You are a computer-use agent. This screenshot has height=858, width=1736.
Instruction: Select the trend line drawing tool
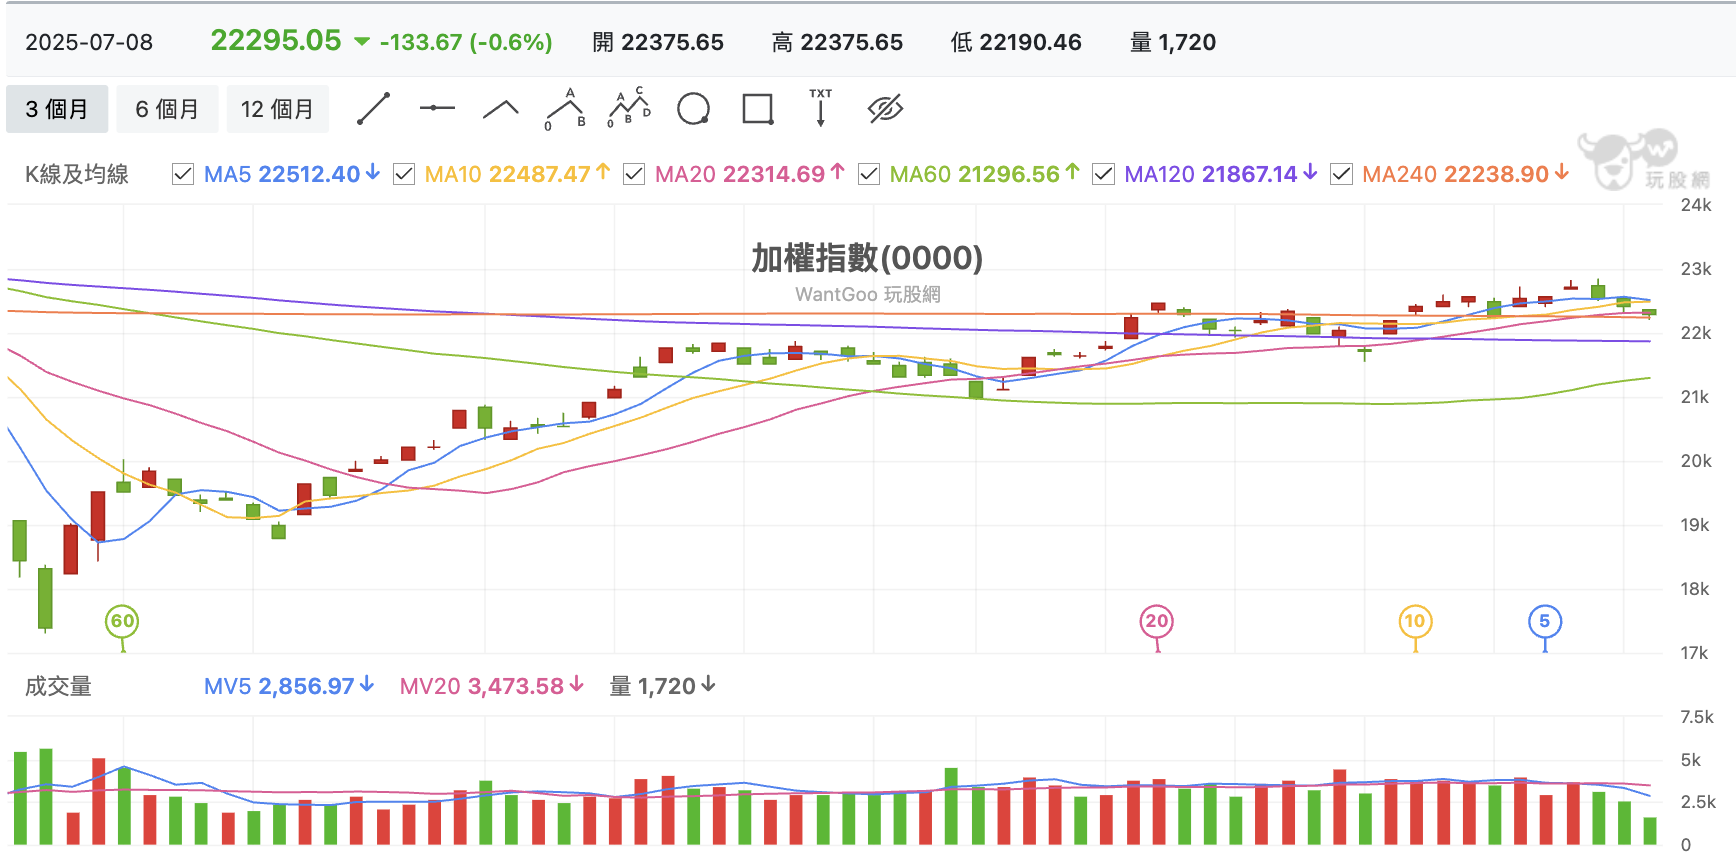tap(373, 109)
